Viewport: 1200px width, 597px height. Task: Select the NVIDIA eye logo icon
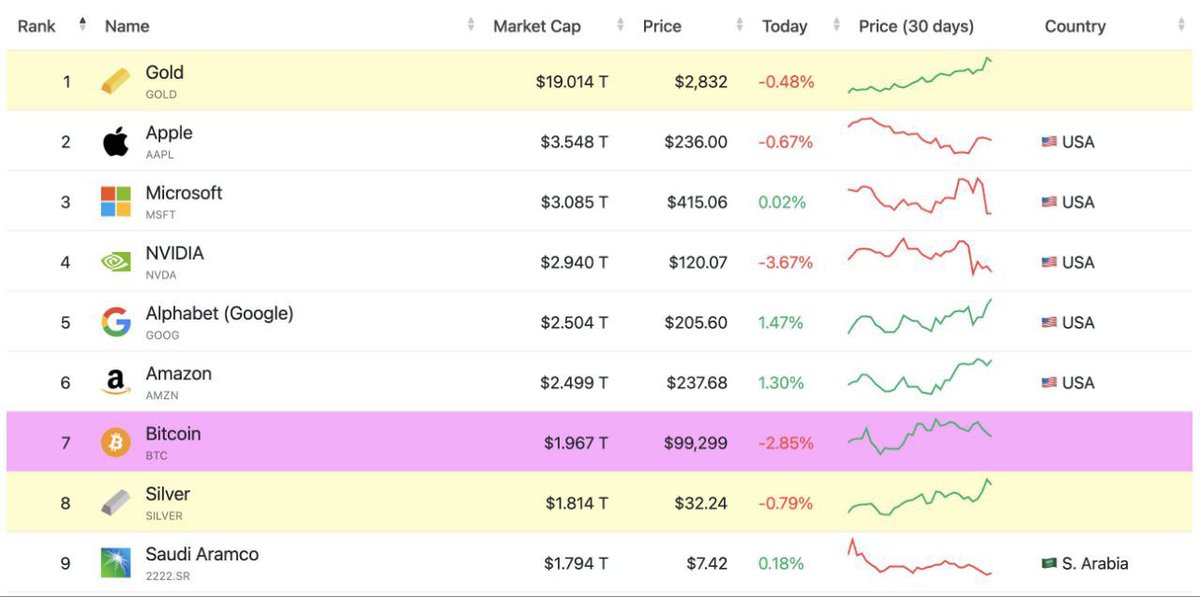[x=114, y=261]
